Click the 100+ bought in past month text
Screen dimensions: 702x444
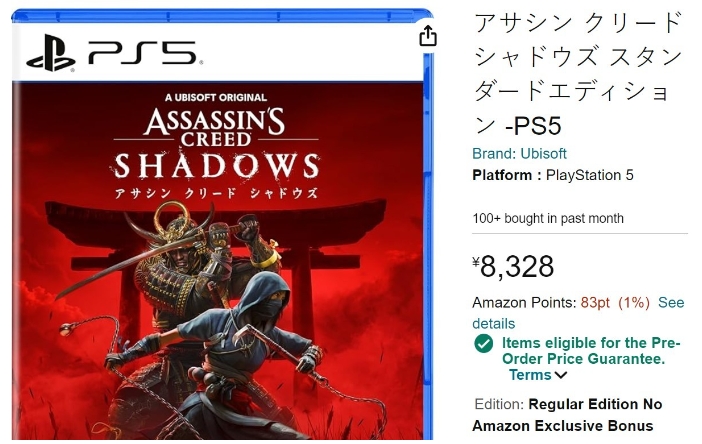coord(548,218)
